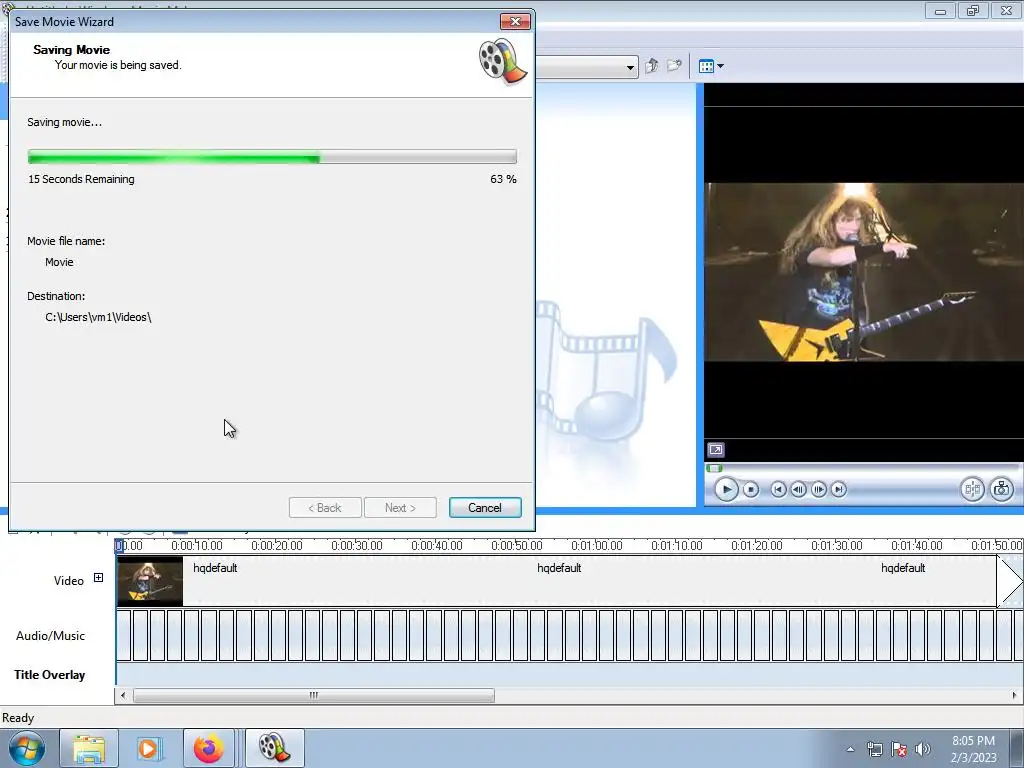This screenshot has height=768, width=1024.
Task: Click the network tray icon
Action: 874,749
